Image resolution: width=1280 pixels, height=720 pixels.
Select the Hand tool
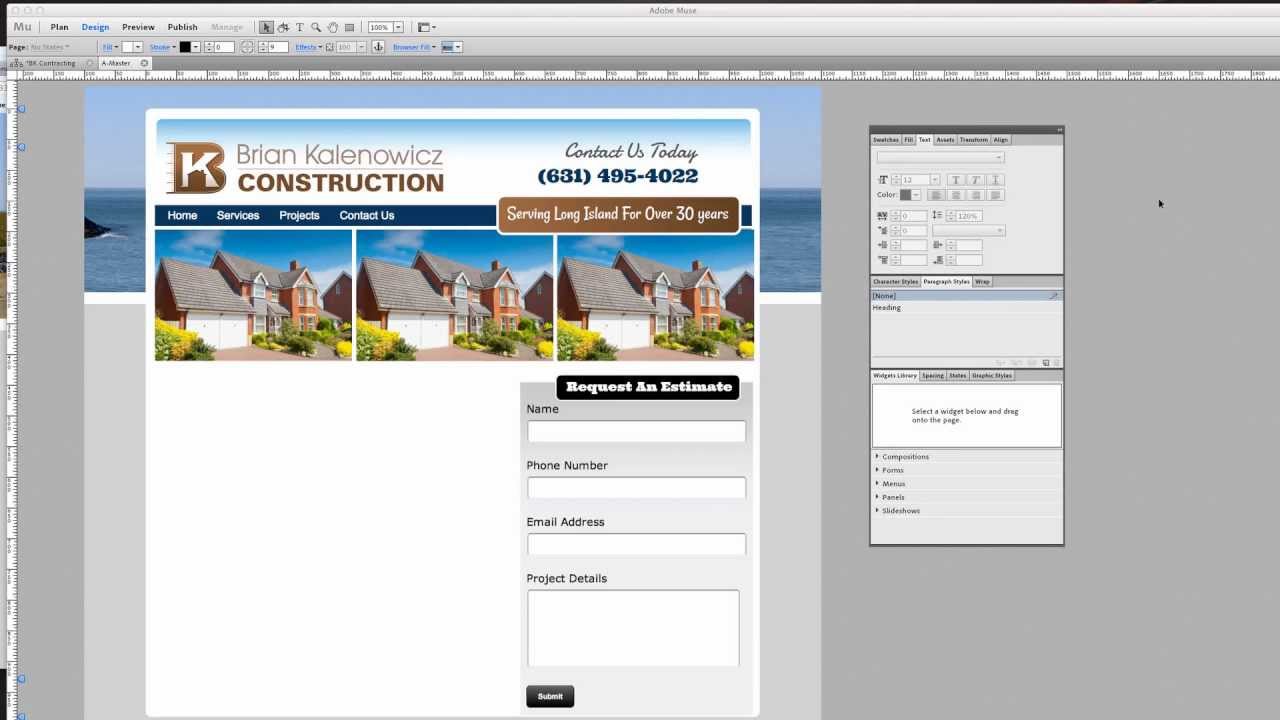[x=332, y=27]
